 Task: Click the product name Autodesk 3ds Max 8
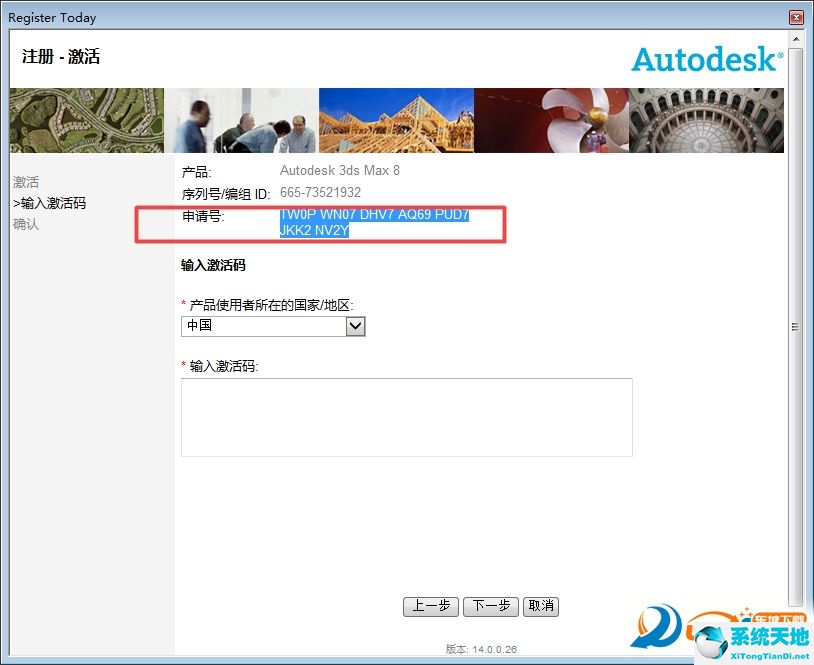pos(340,170)
